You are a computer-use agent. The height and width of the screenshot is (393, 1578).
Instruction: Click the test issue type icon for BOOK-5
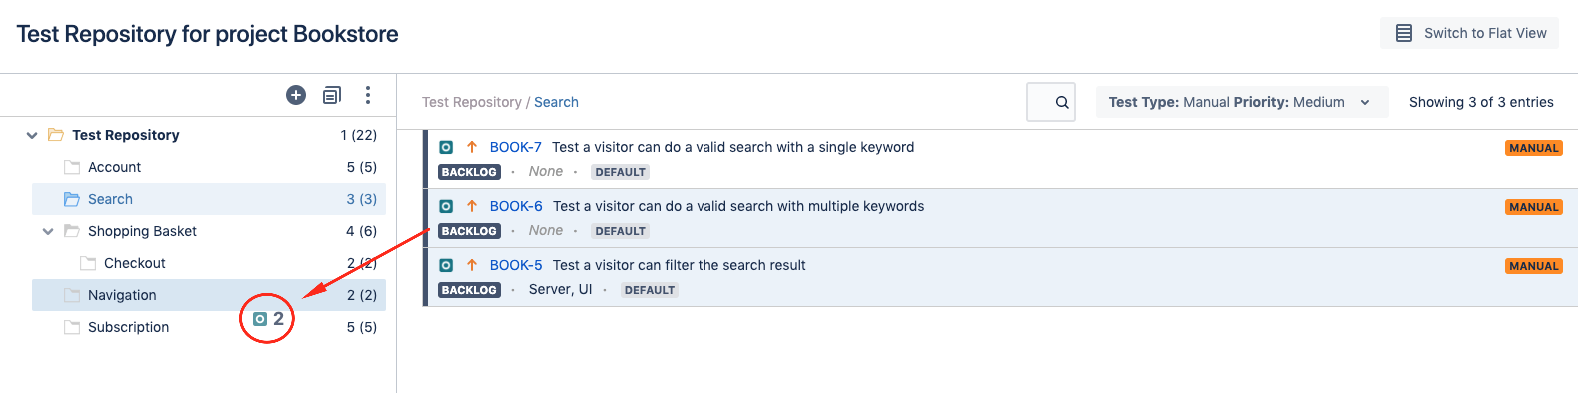[x=446, y=265]
